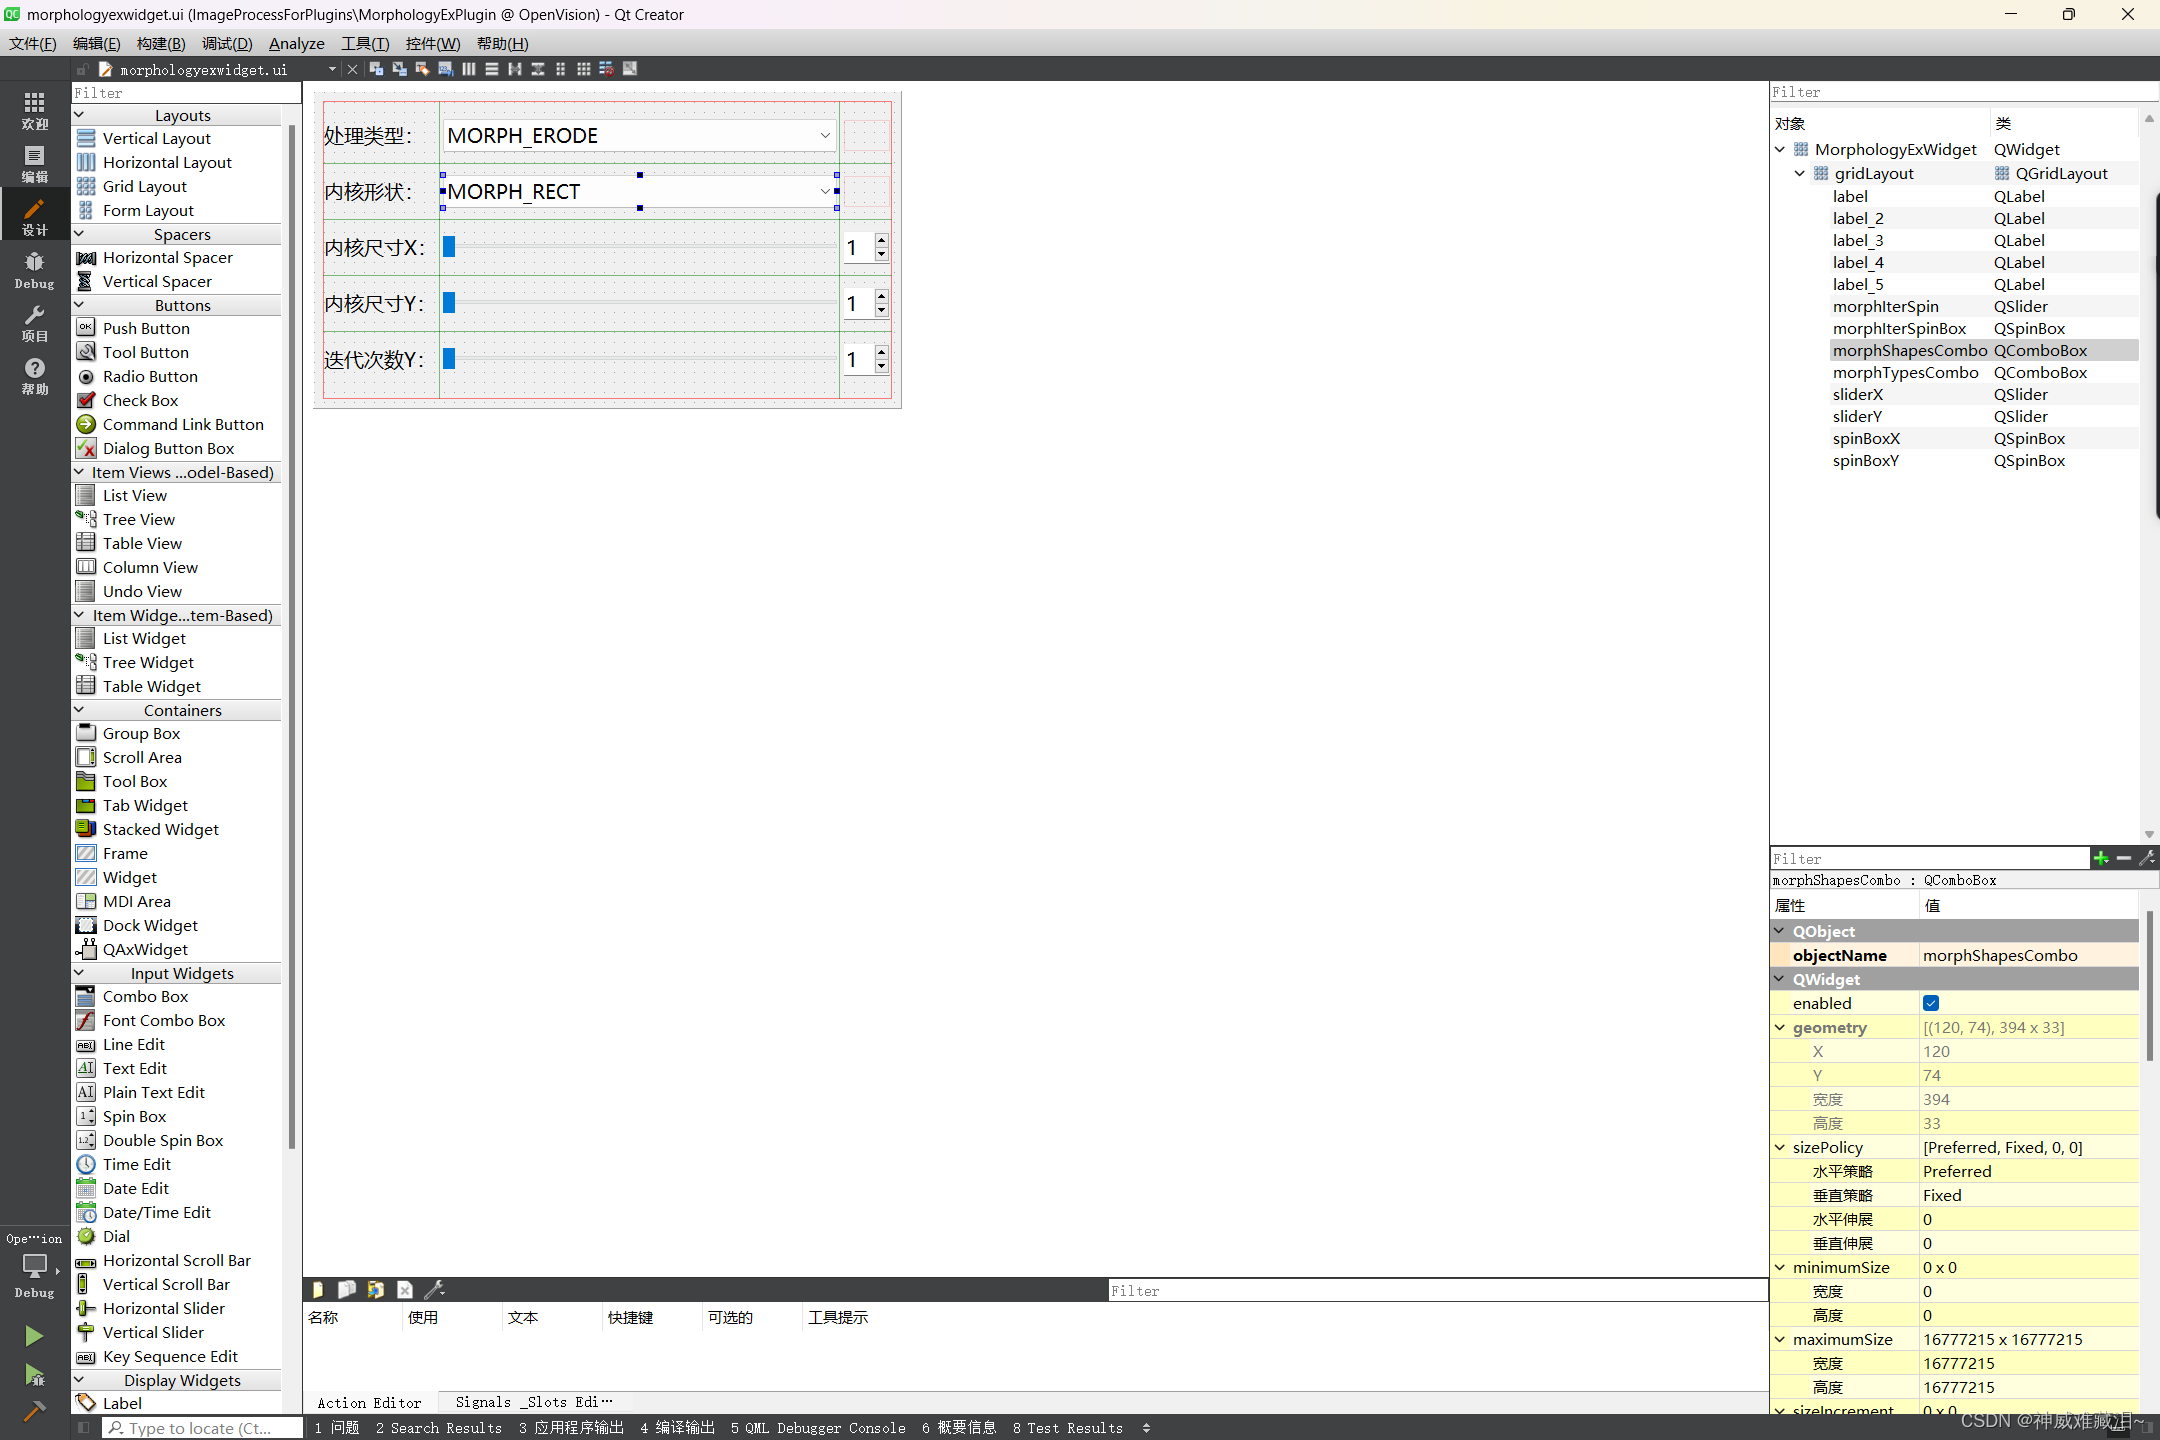Toggle the enabled property checkbox
The image size is (2160, 1440).
[x=1930, y=1003]
